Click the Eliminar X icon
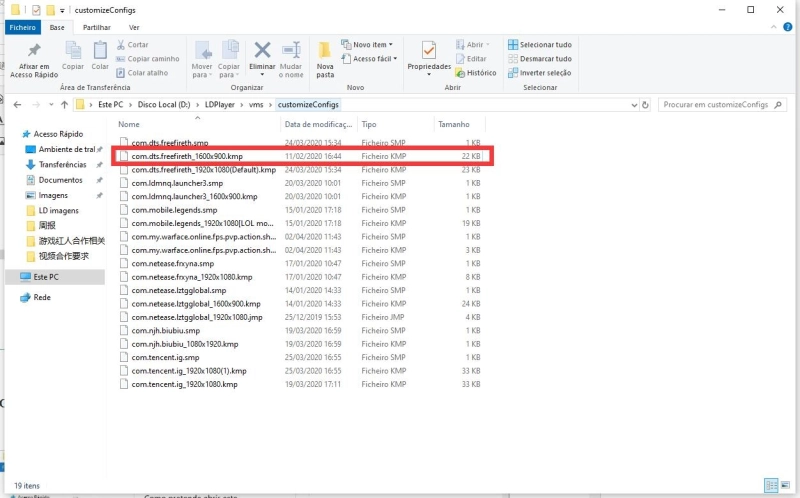This screenshot has width=800, height=498. click(x=262, y=53)
